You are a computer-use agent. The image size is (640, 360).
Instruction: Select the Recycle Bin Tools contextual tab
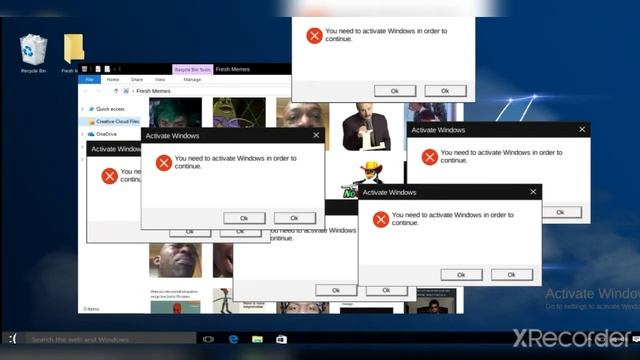tap(192, 69)
